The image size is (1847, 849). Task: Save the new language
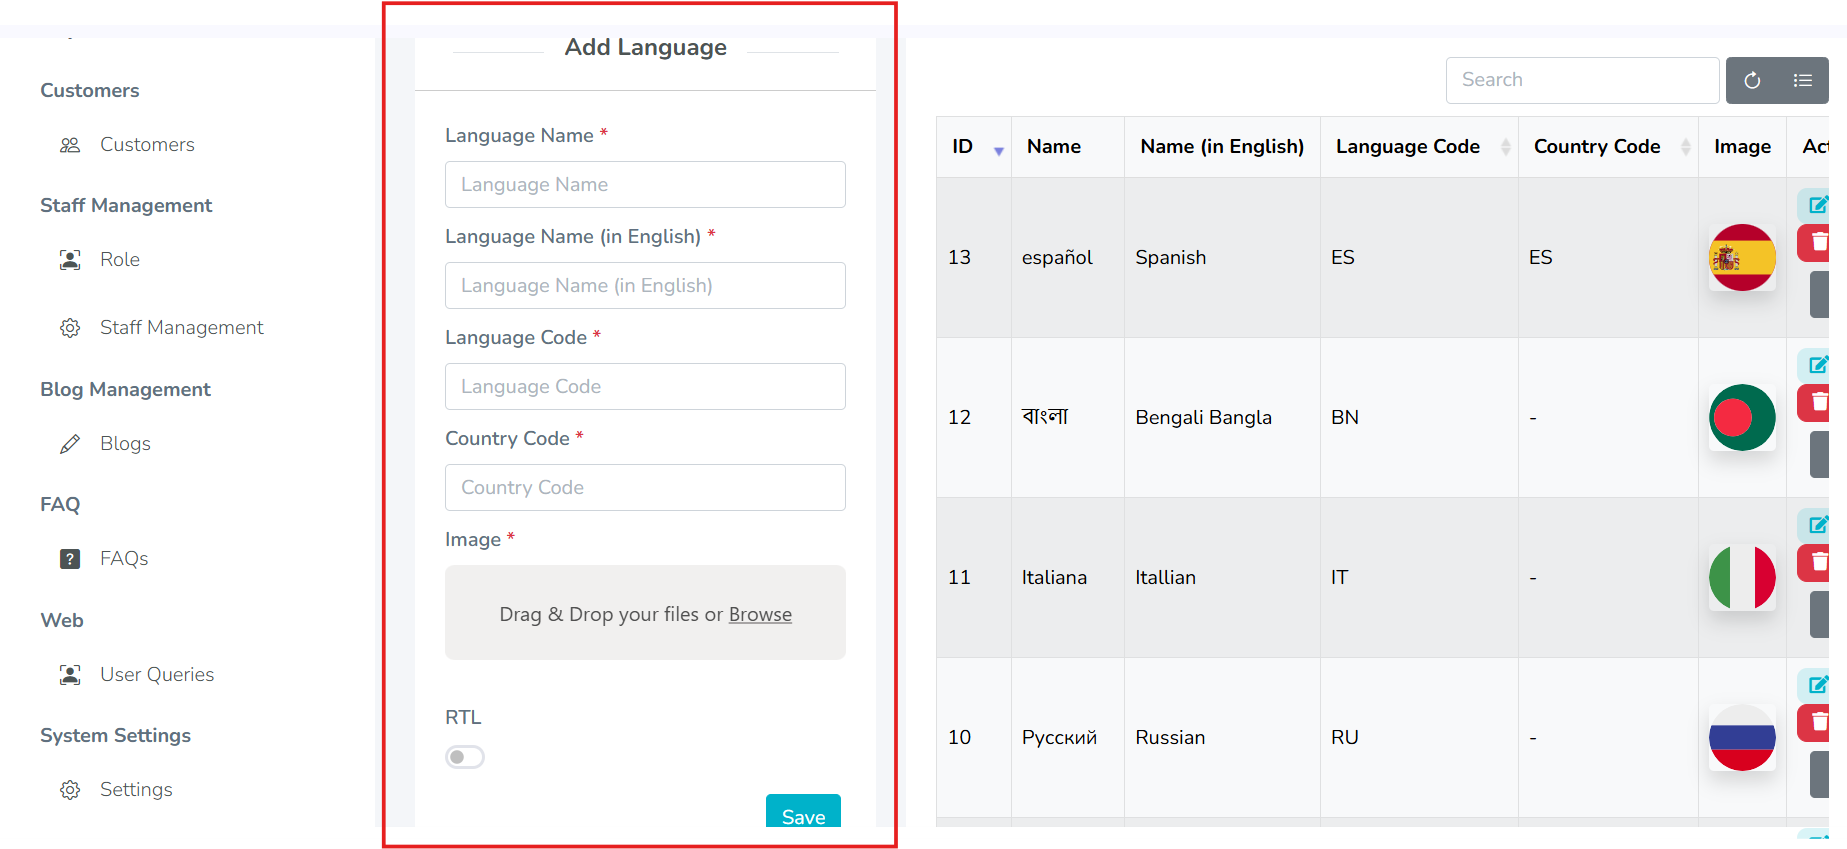pyautogui.click(x=803, y=812)
